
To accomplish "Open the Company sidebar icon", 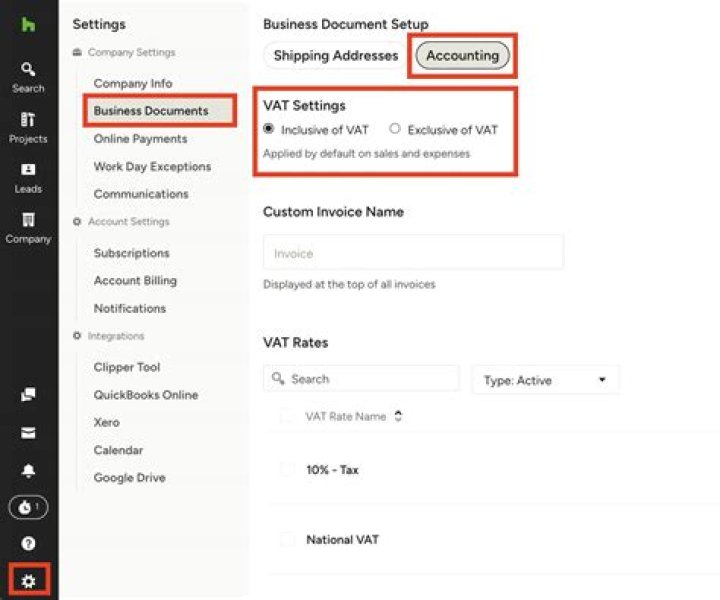I will [28, 228].
